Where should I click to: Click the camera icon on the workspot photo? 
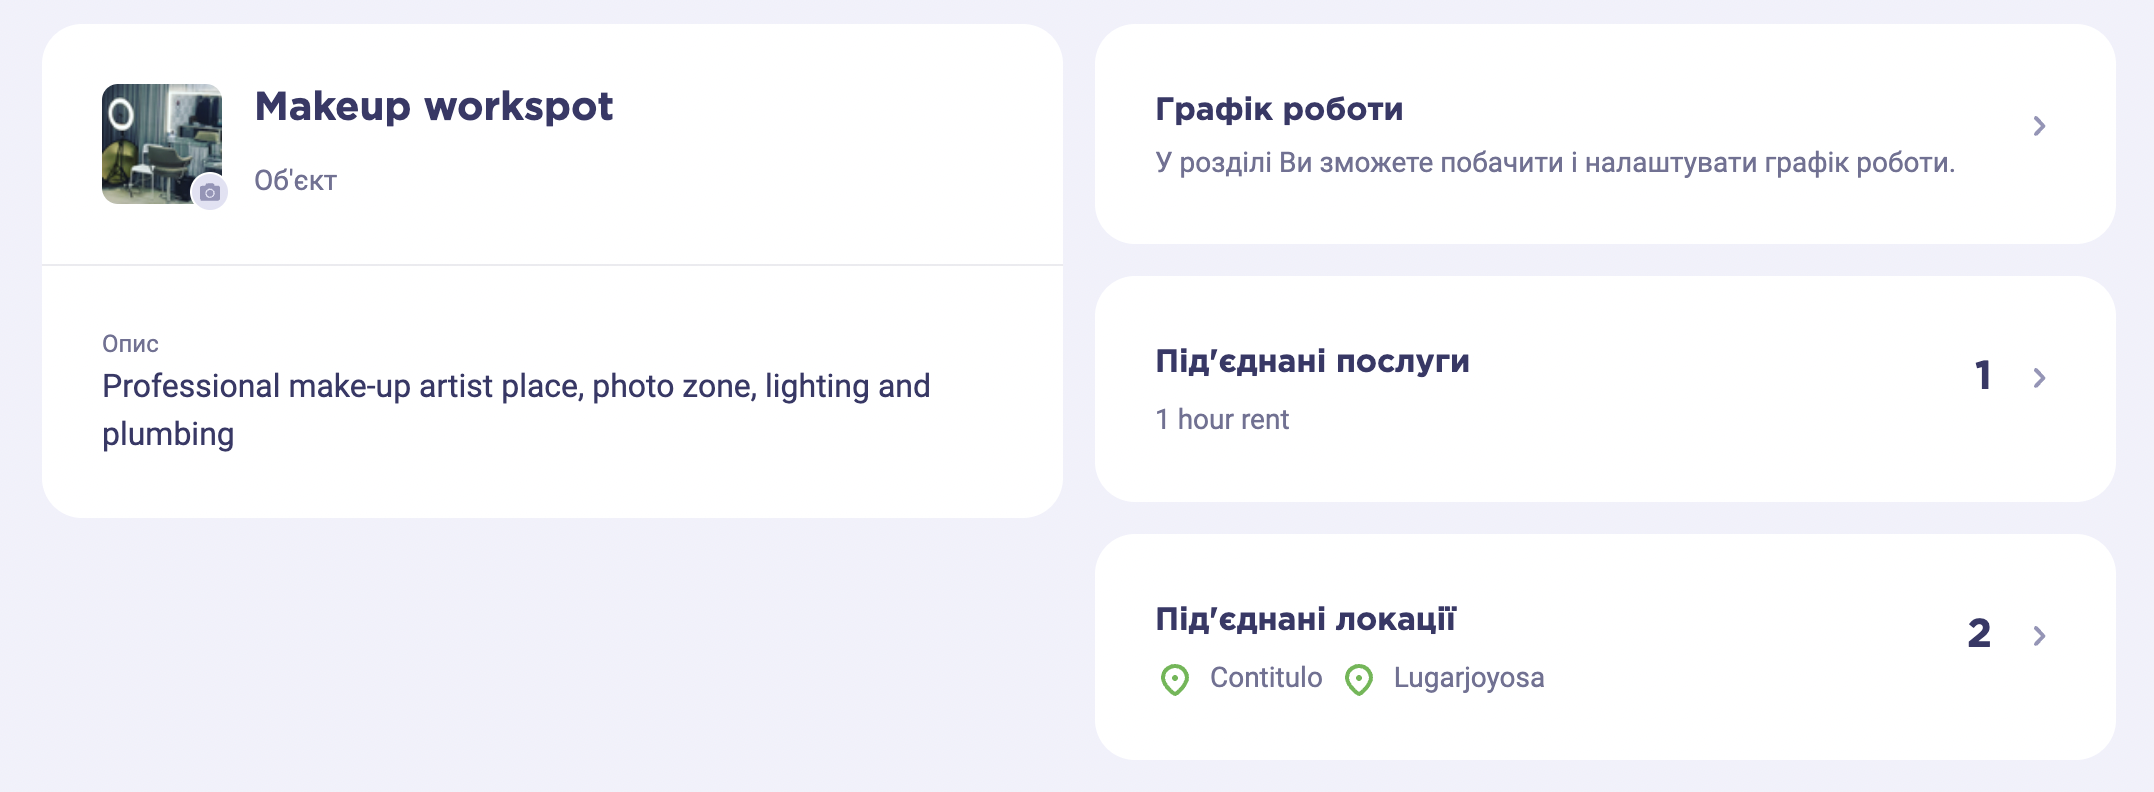(x=209, y=192)
